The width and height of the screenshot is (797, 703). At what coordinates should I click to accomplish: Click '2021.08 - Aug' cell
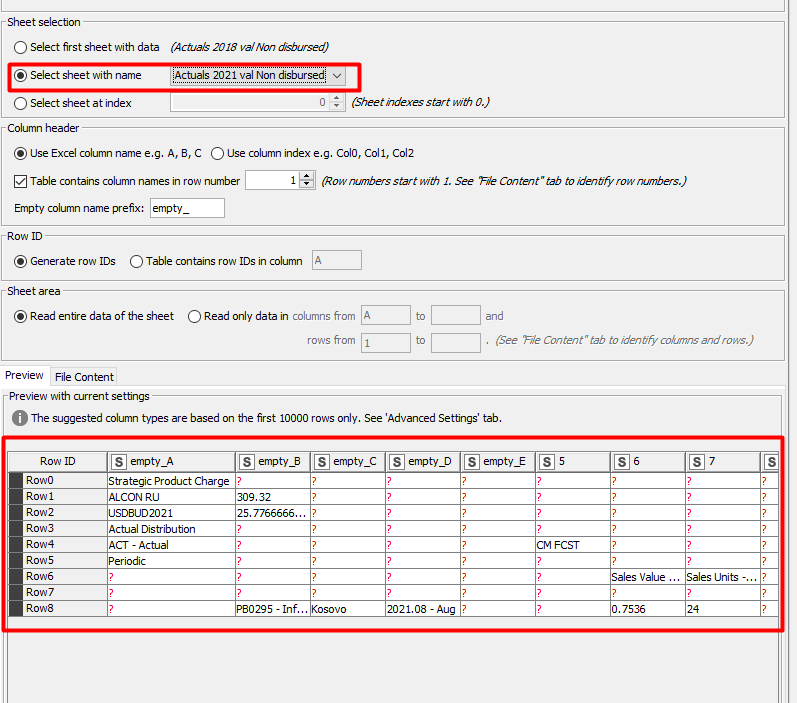[x=423, y=609]
